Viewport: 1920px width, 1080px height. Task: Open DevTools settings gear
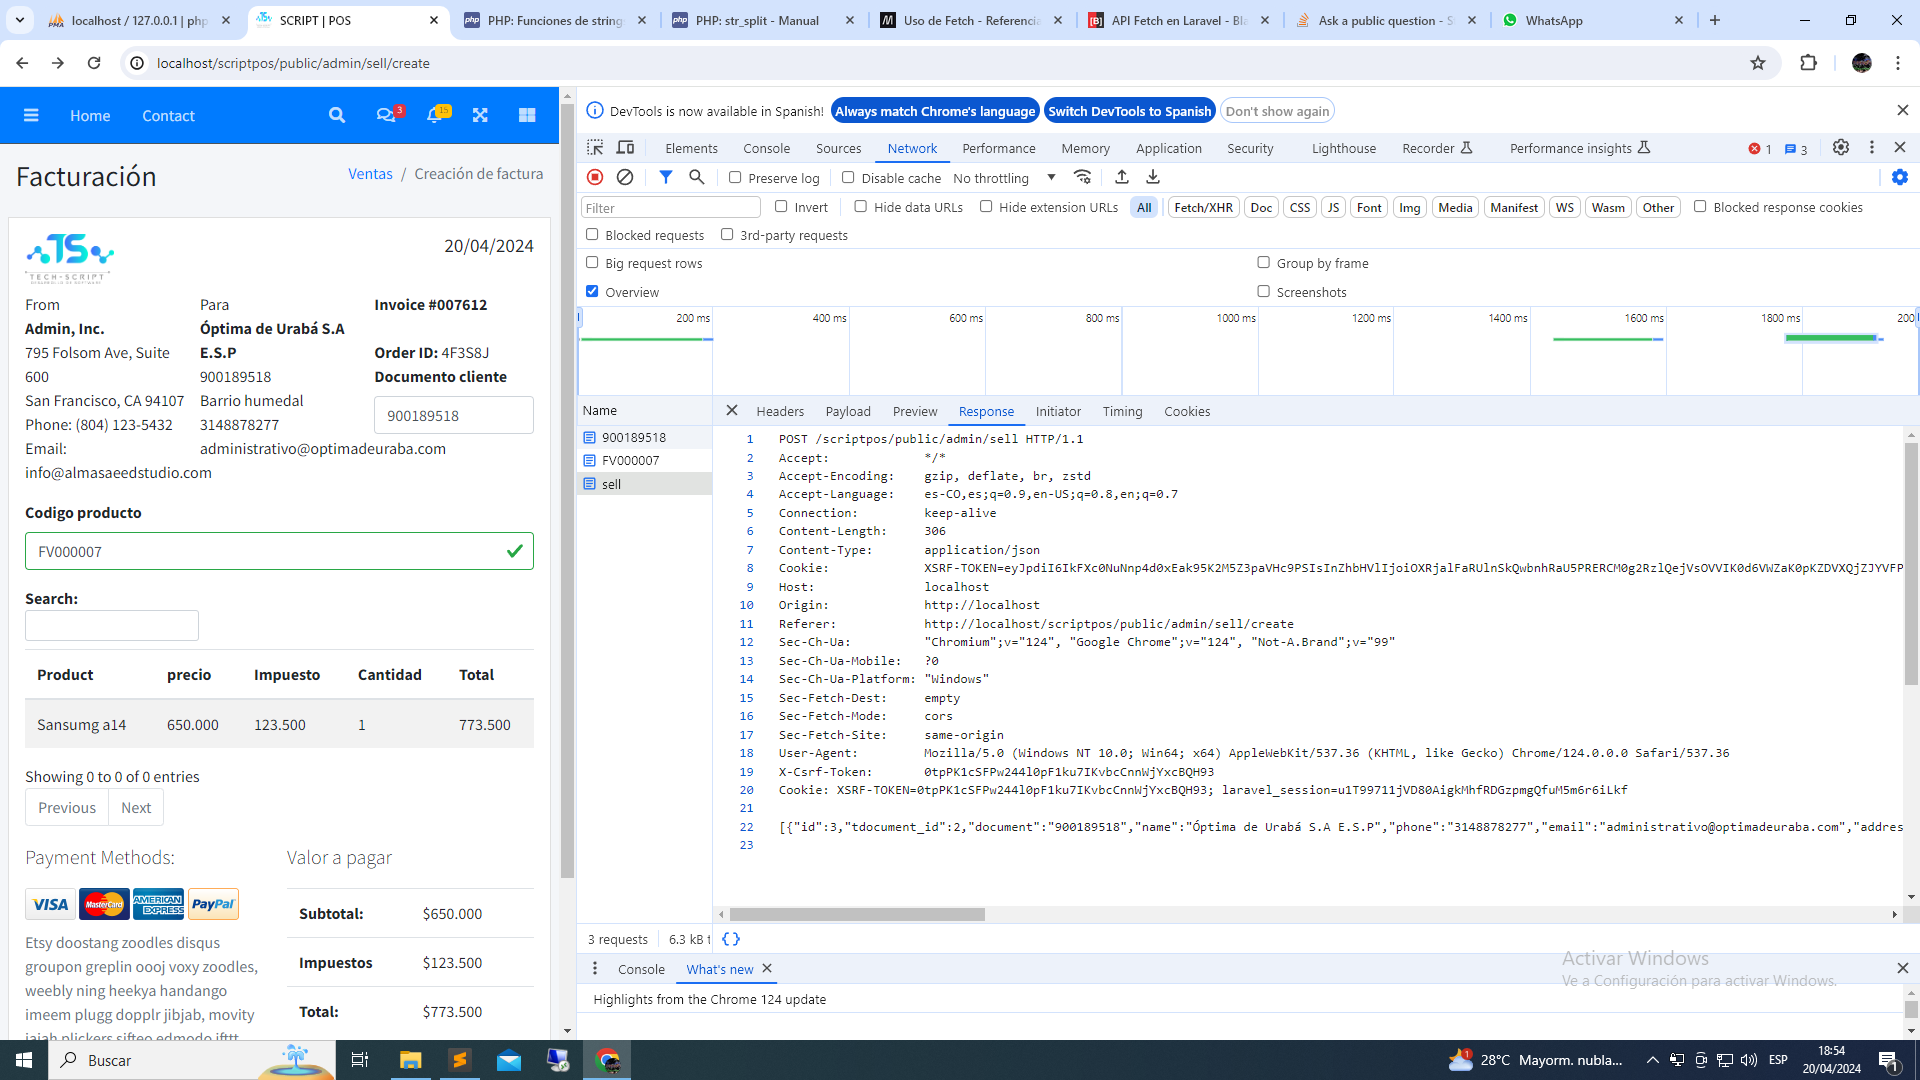[1841, 147]
